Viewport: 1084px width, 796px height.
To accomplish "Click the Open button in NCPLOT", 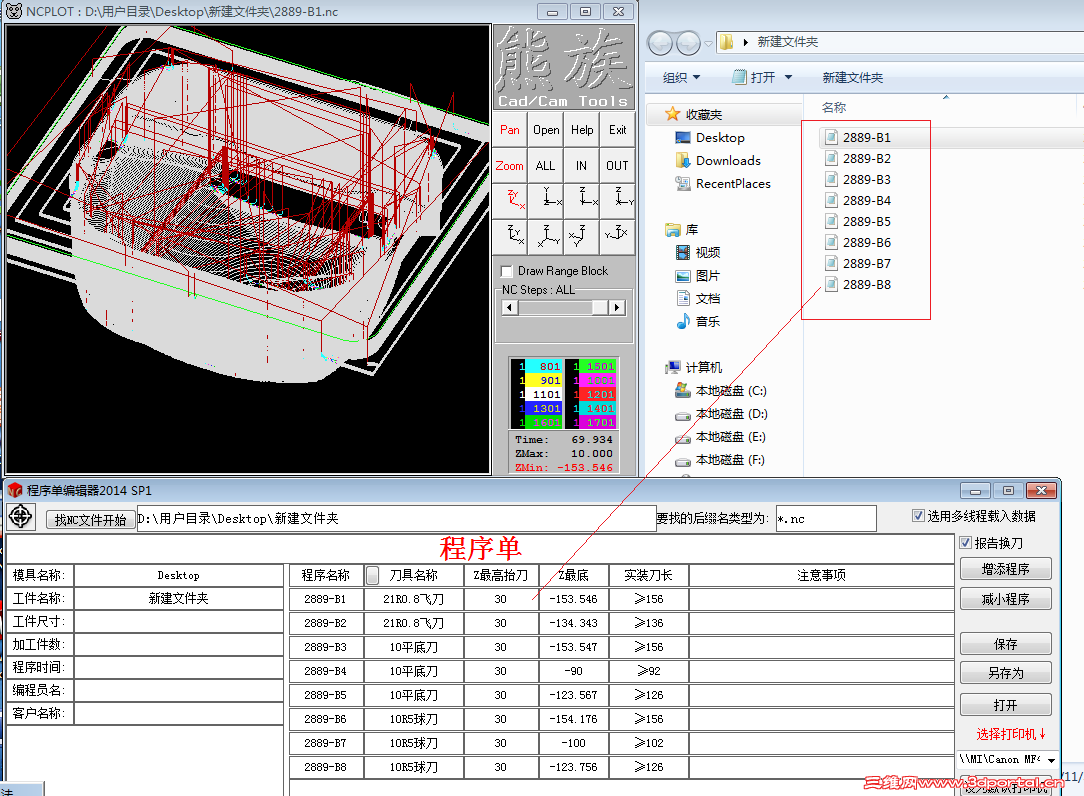I will 545,129.
